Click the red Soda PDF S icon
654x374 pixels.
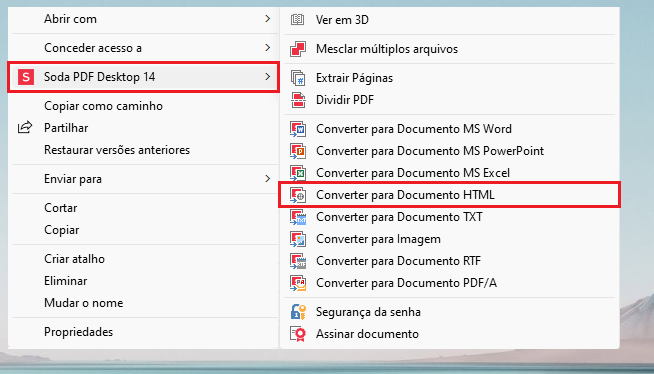click(x=26, y=77)
